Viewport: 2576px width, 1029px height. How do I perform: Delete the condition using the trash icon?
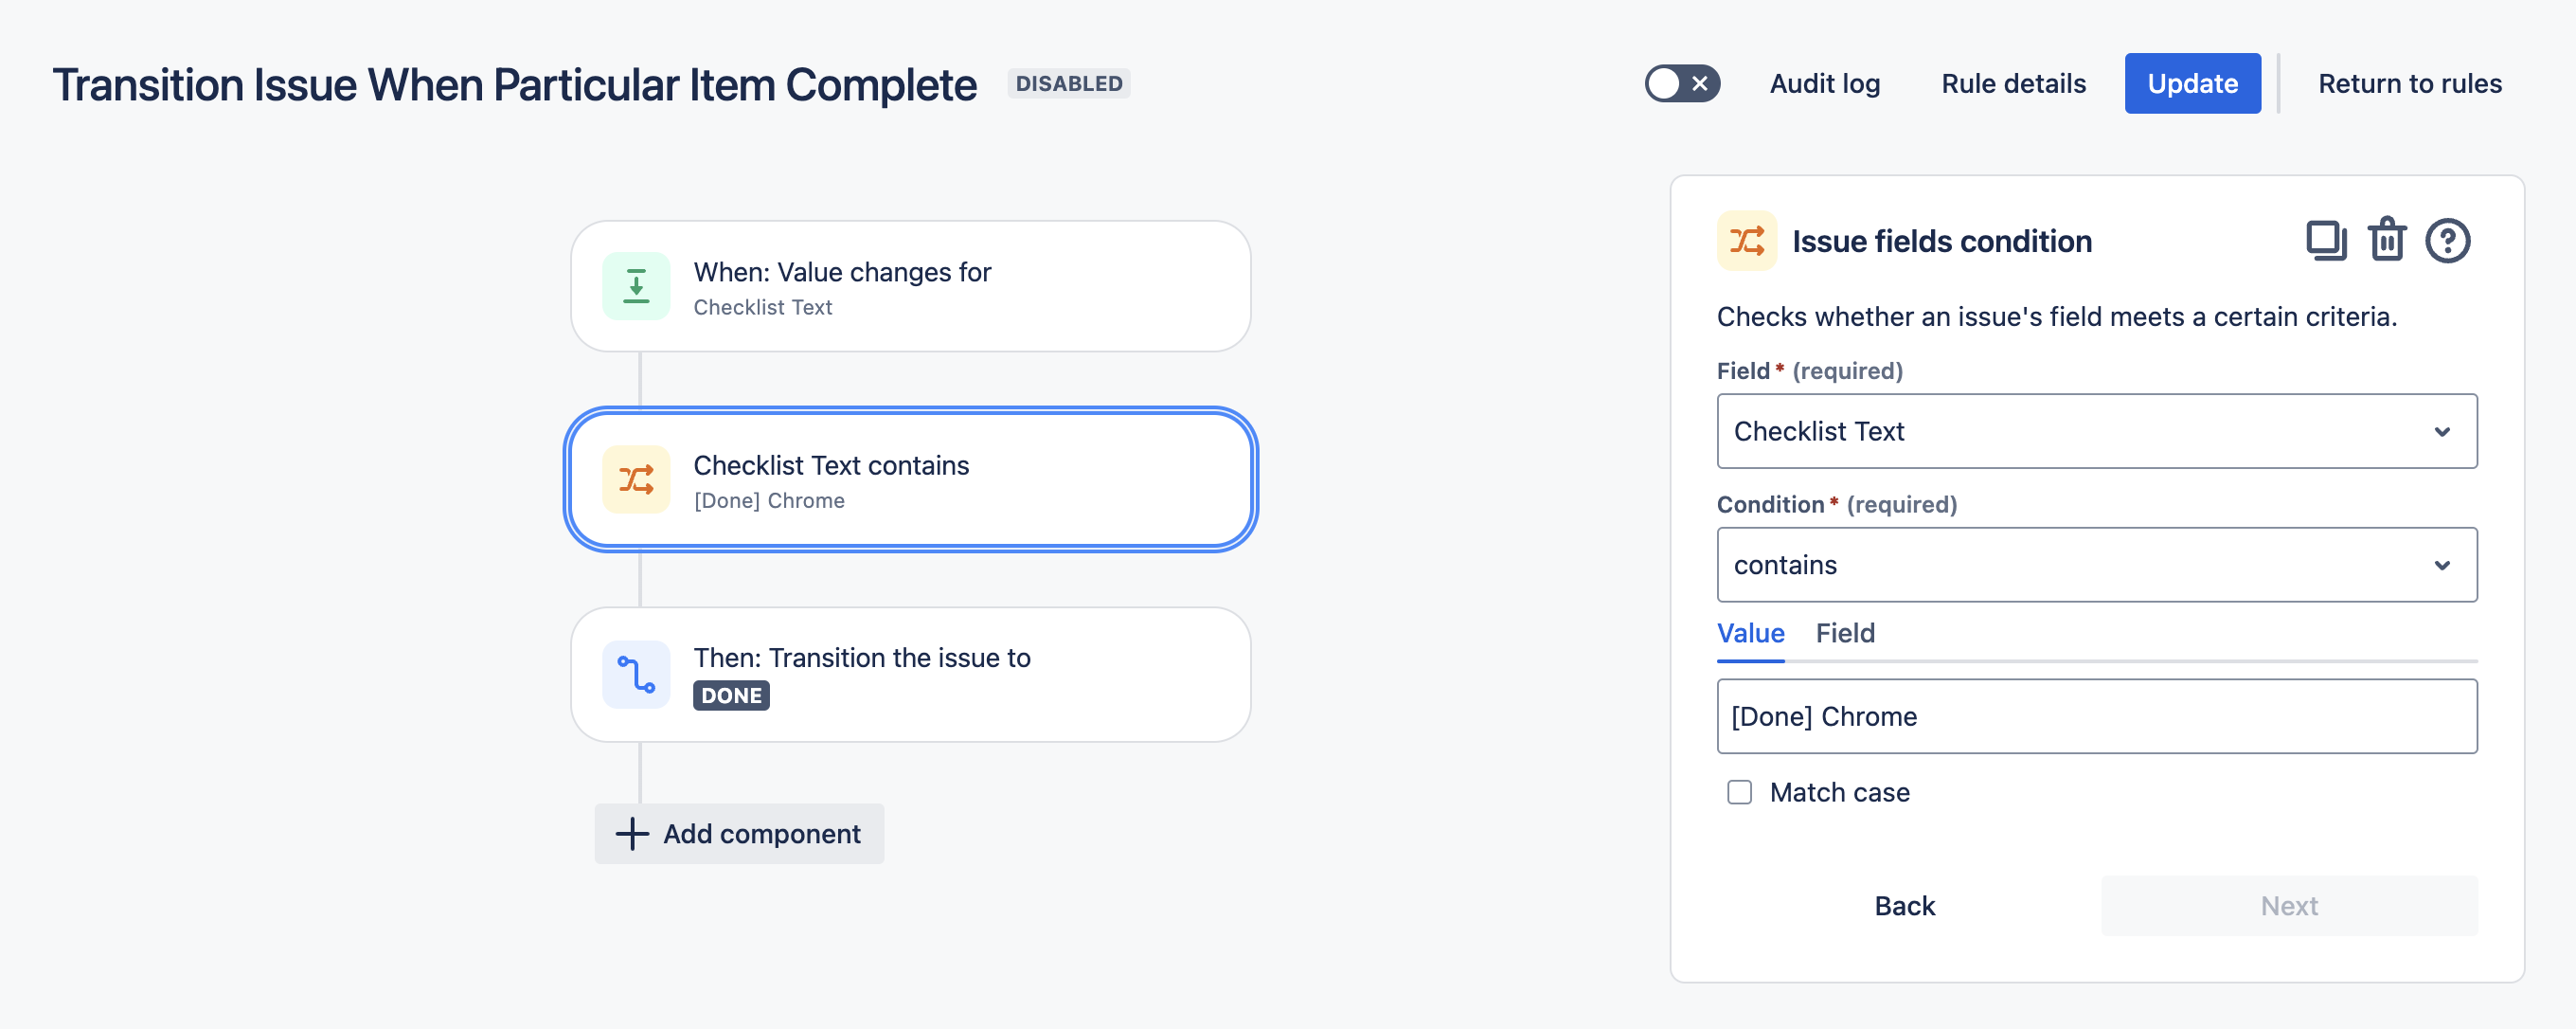point(2386,241)
